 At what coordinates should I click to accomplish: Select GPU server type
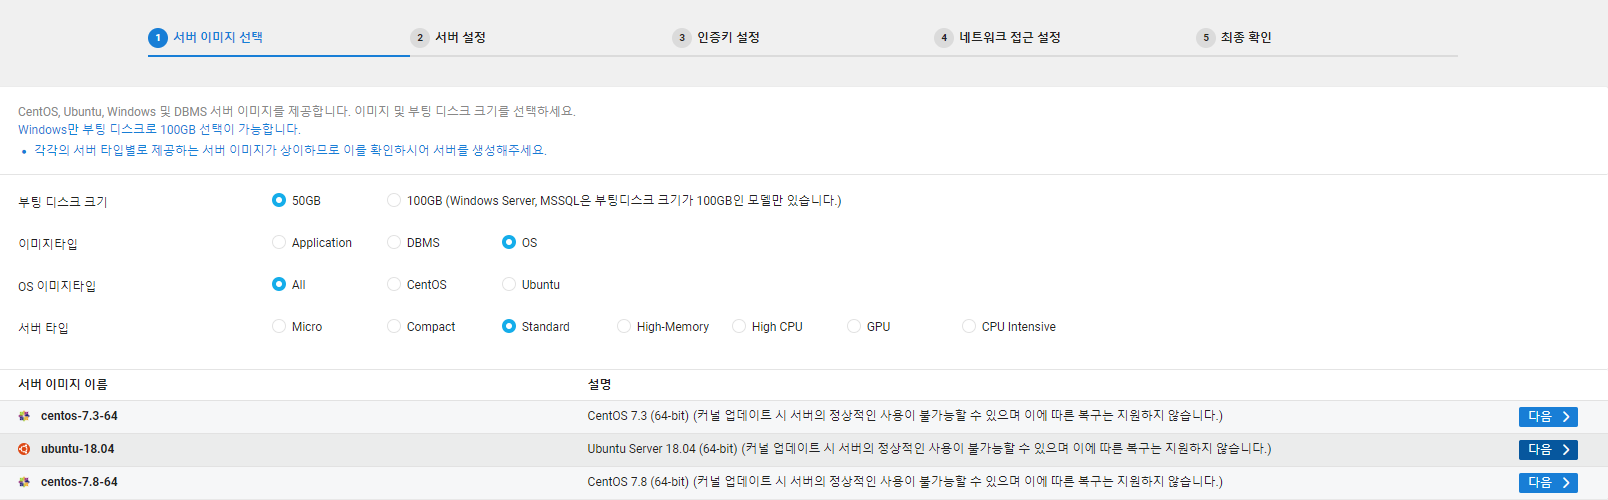854,326
